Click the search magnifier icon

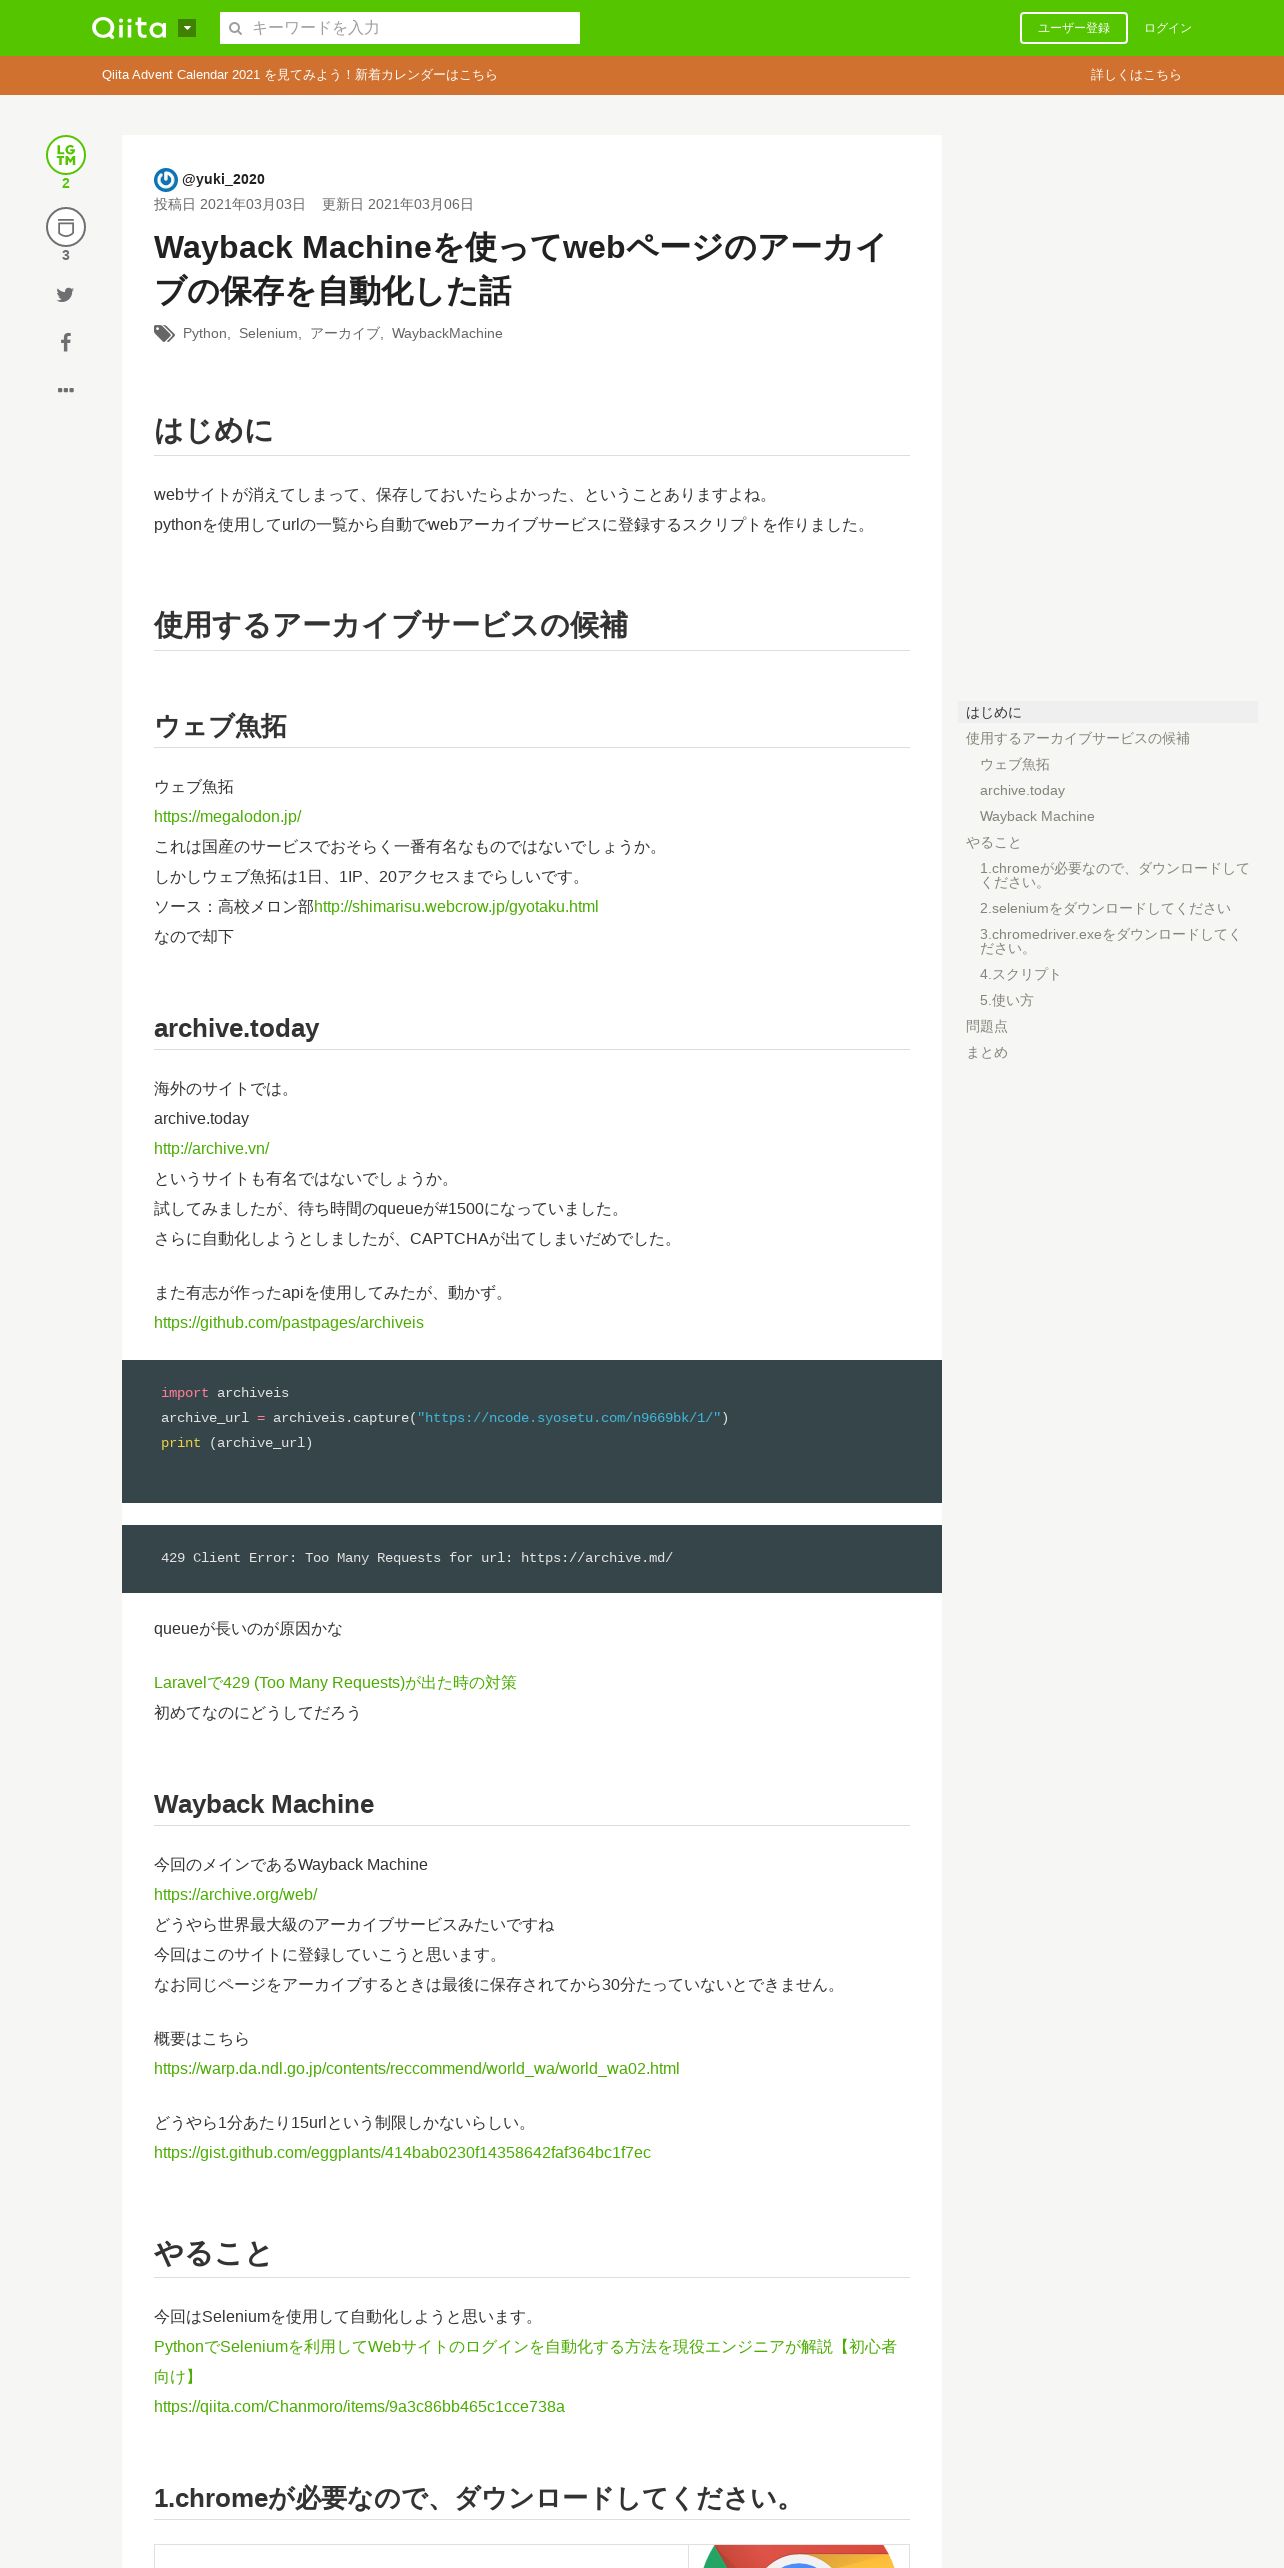236,28
